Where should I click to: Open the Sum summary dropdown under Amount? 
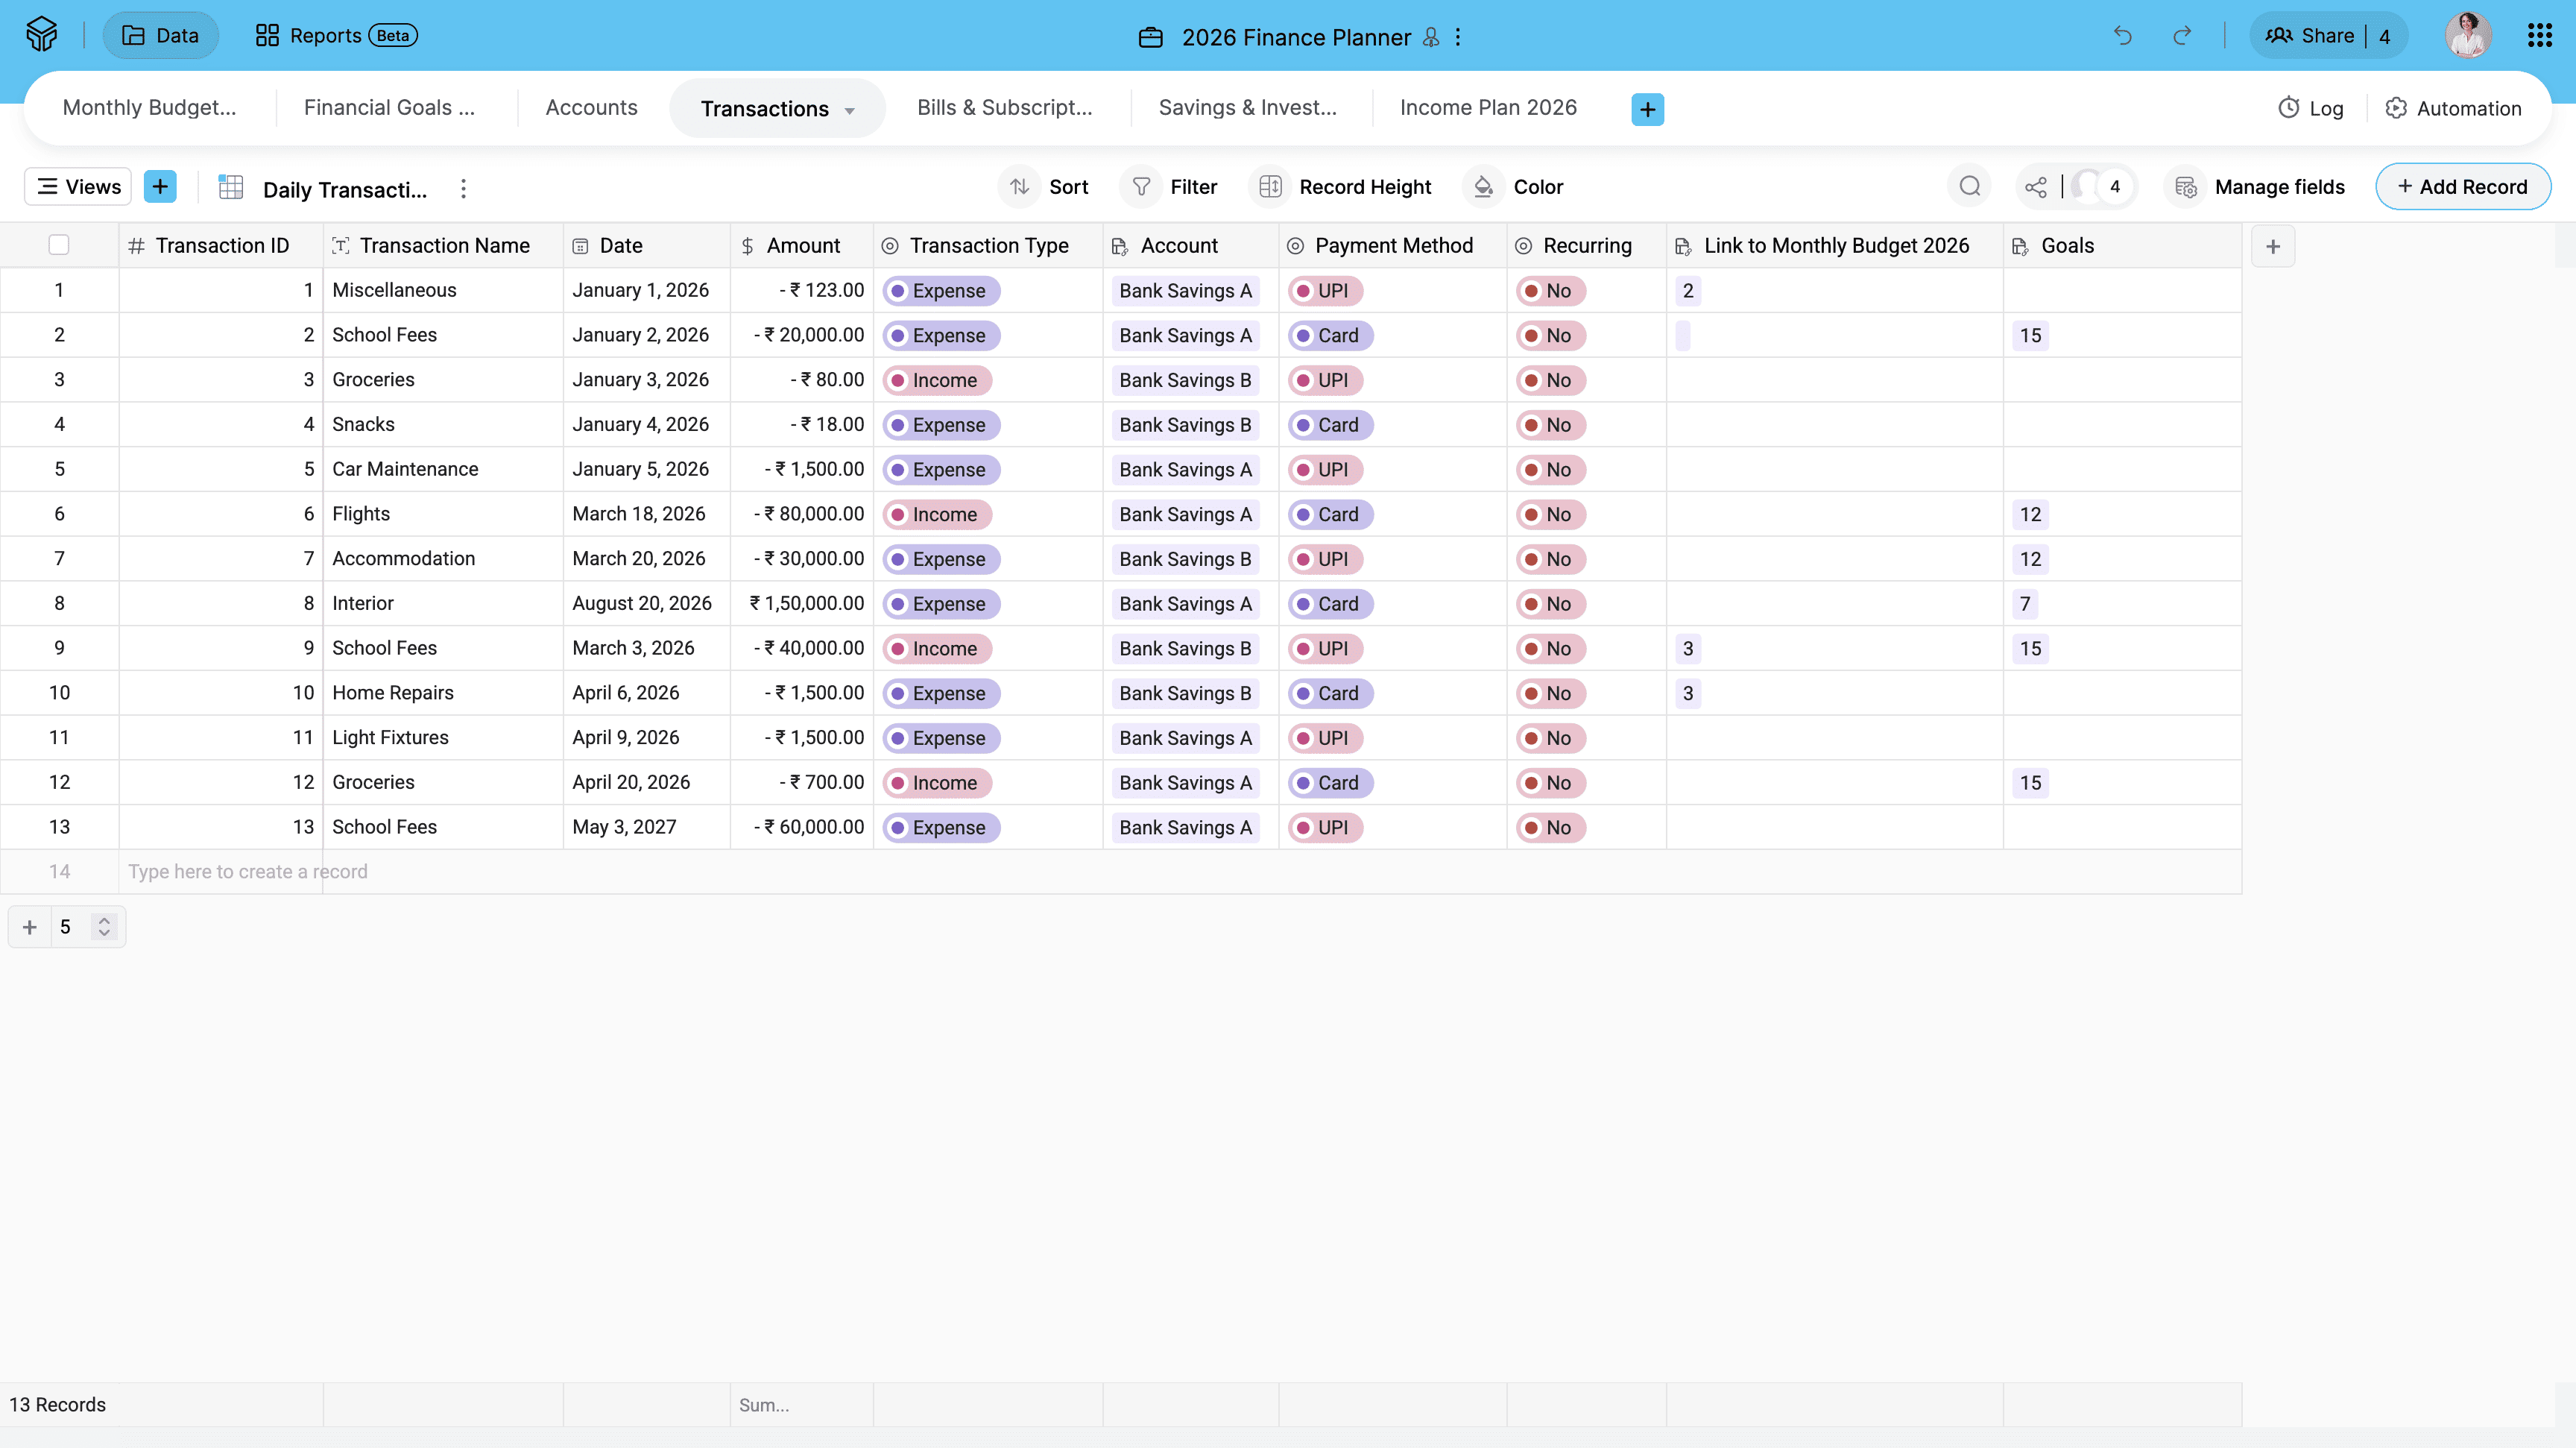click(x=764, y=1404)
